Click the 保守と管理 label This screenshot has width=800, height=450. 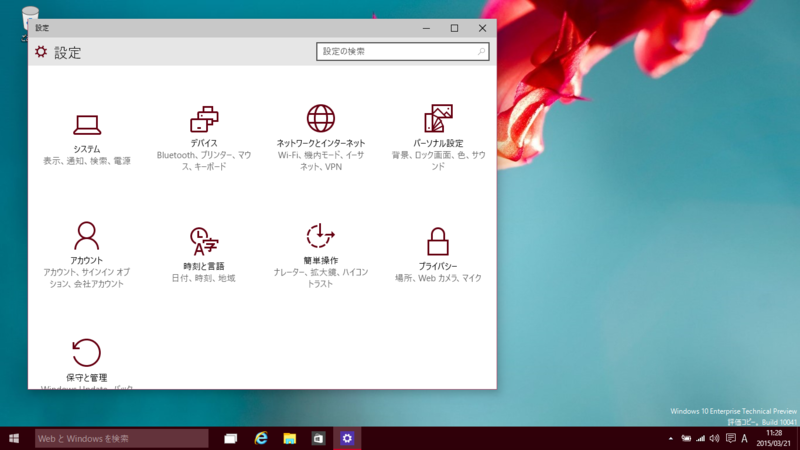pos(87,378)
